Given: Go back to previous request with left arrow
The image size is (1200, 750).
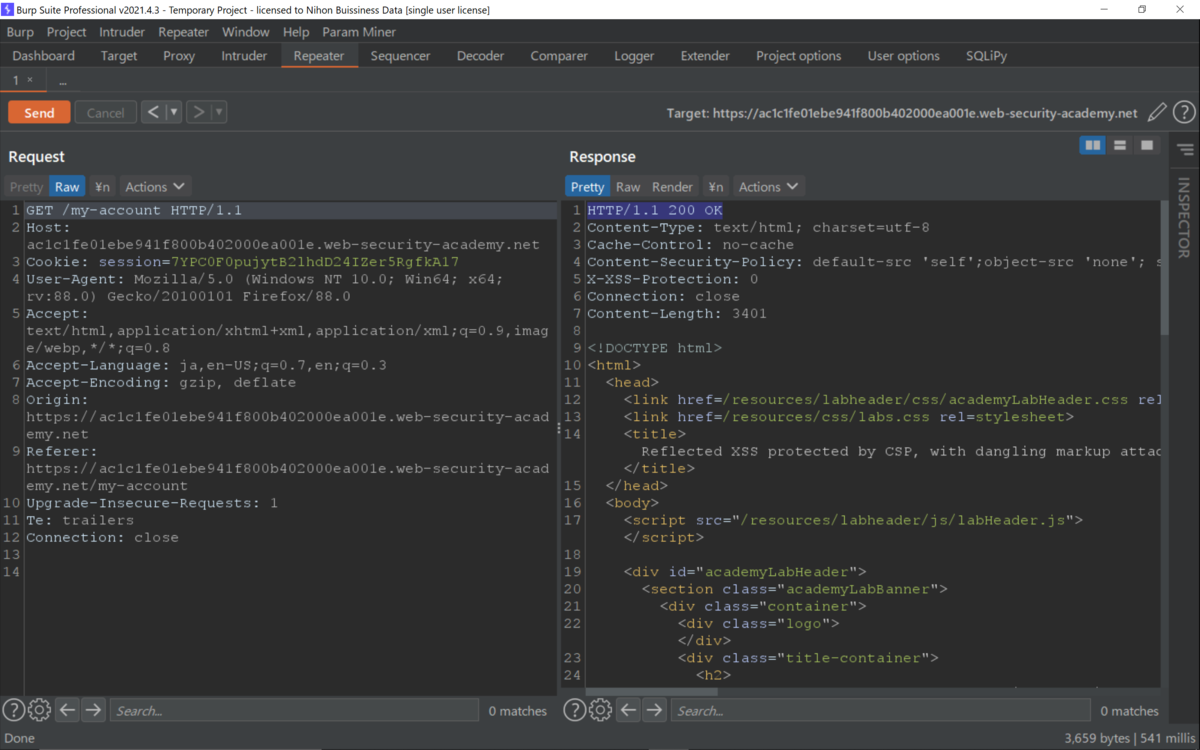Looking at the screenshot, I should tap(153, 112).
